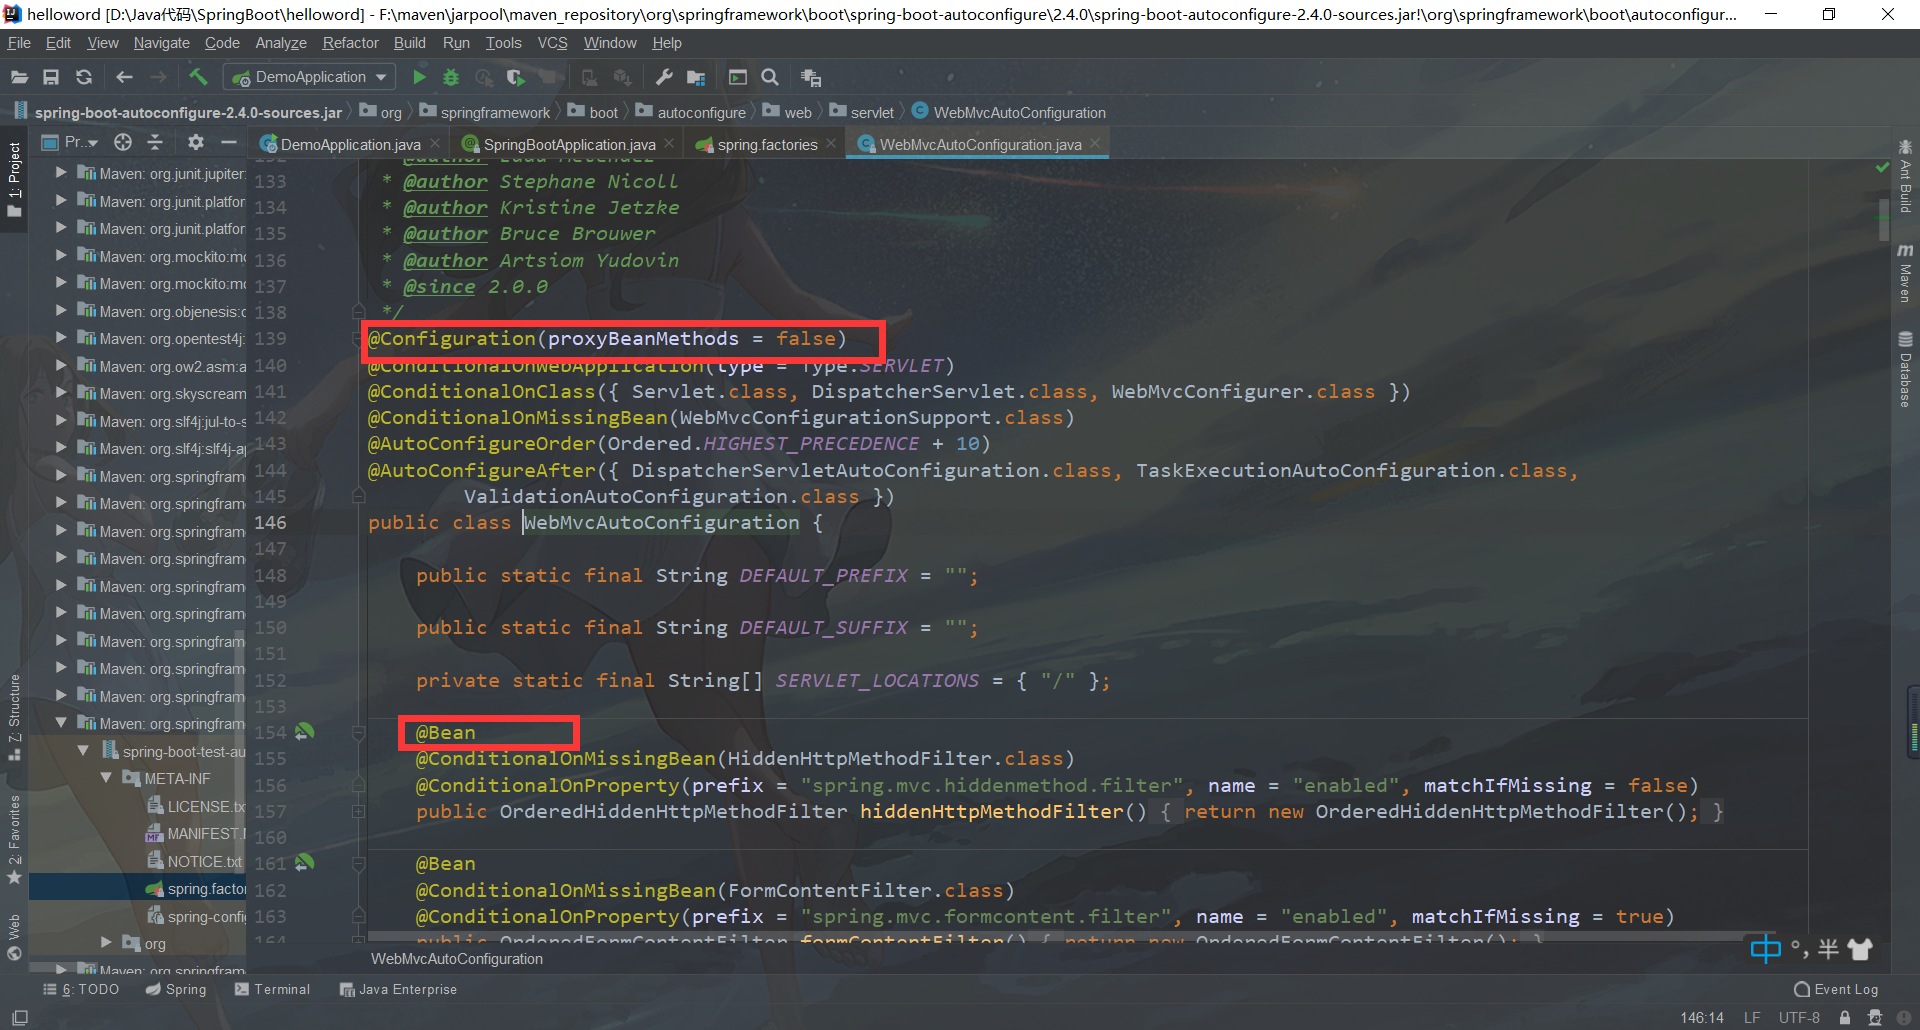Click the Spring bean gutter icon on line 161
This screenshot has width=1920, height=1030.
coord(305,862)
